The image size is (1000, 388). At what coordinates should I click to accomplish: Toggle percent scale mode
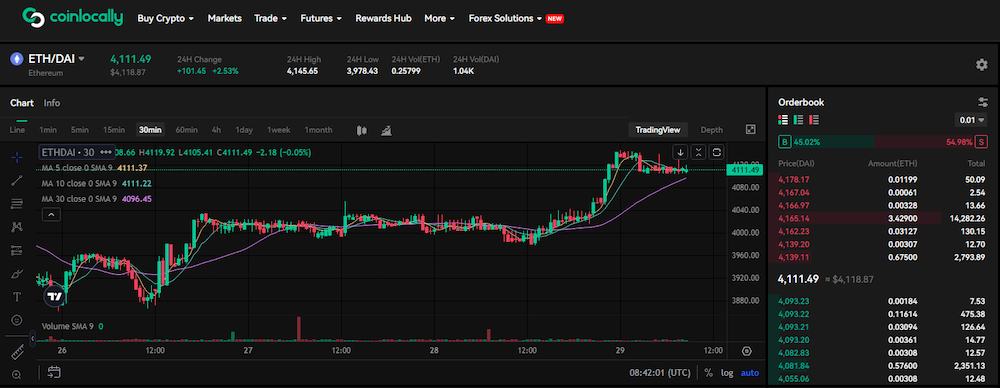point(708,373)
